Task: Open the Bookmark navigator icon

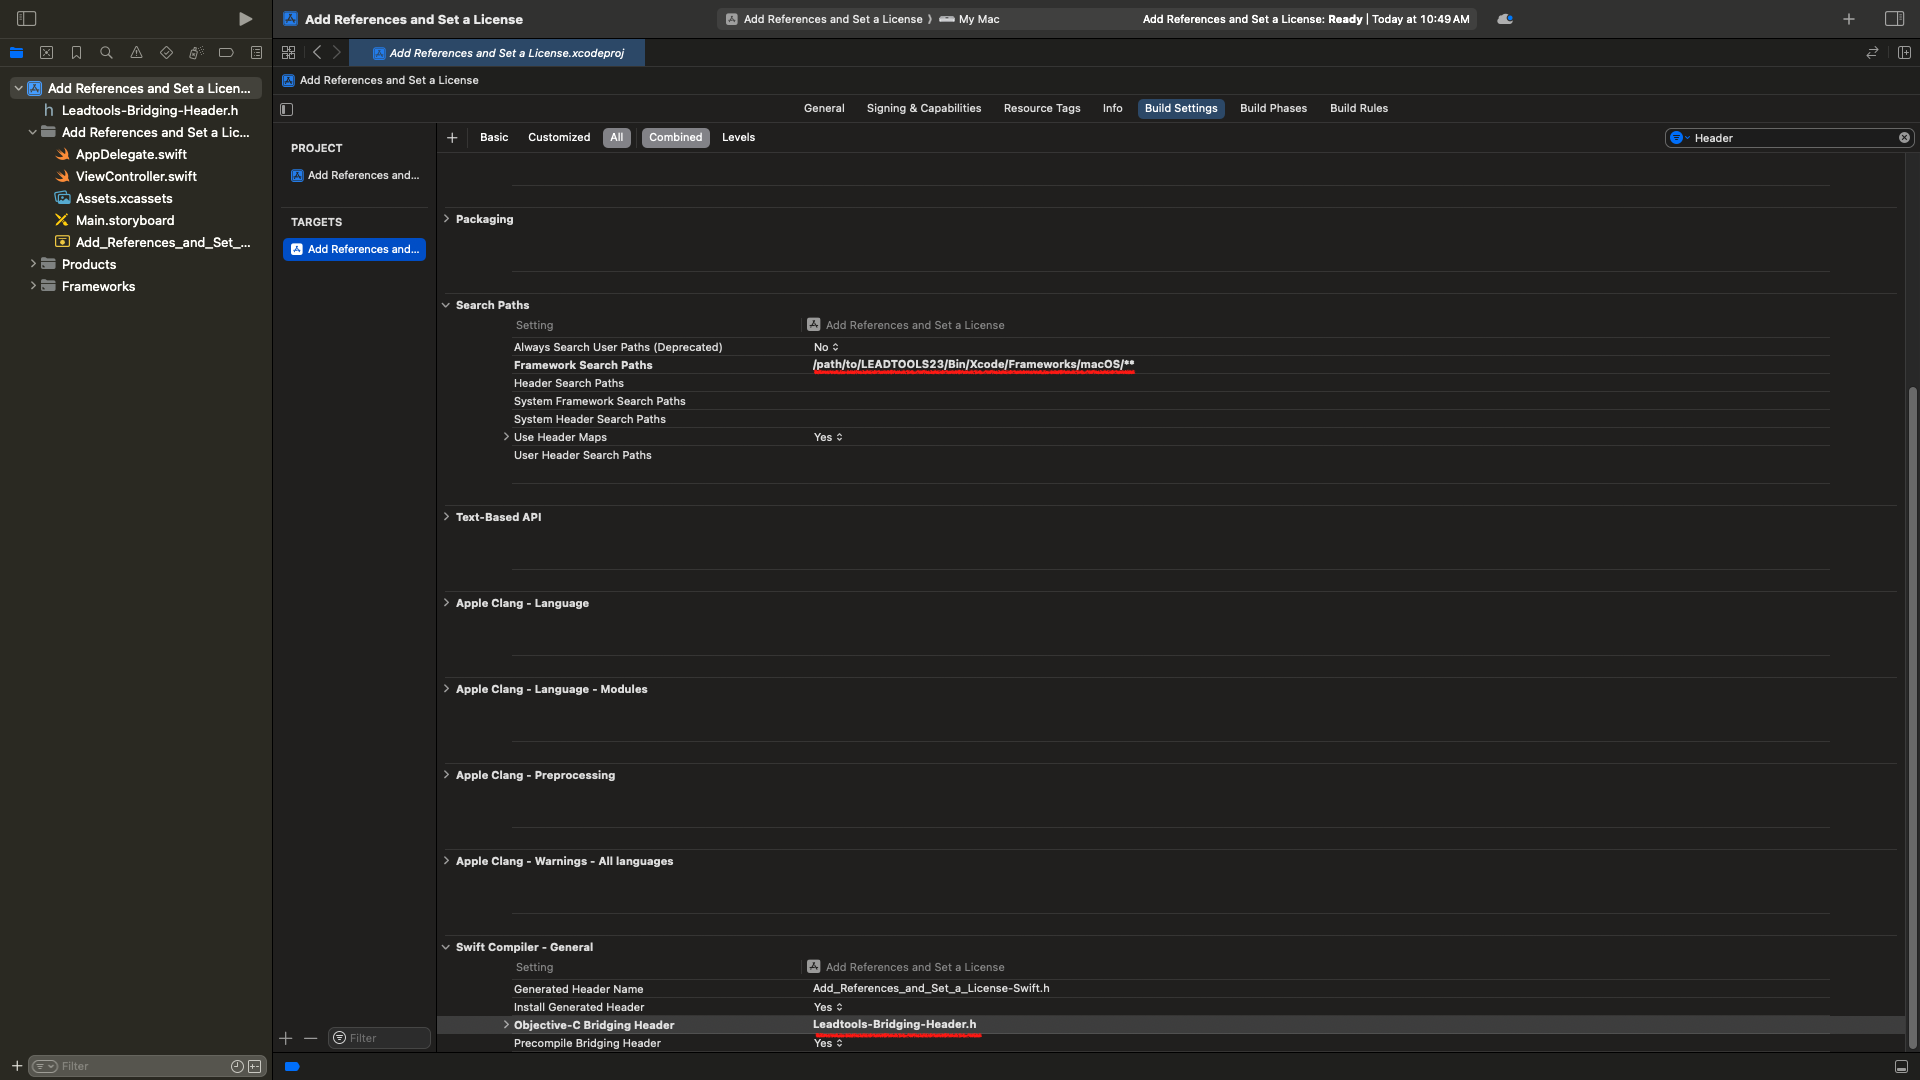Action: 76,53
